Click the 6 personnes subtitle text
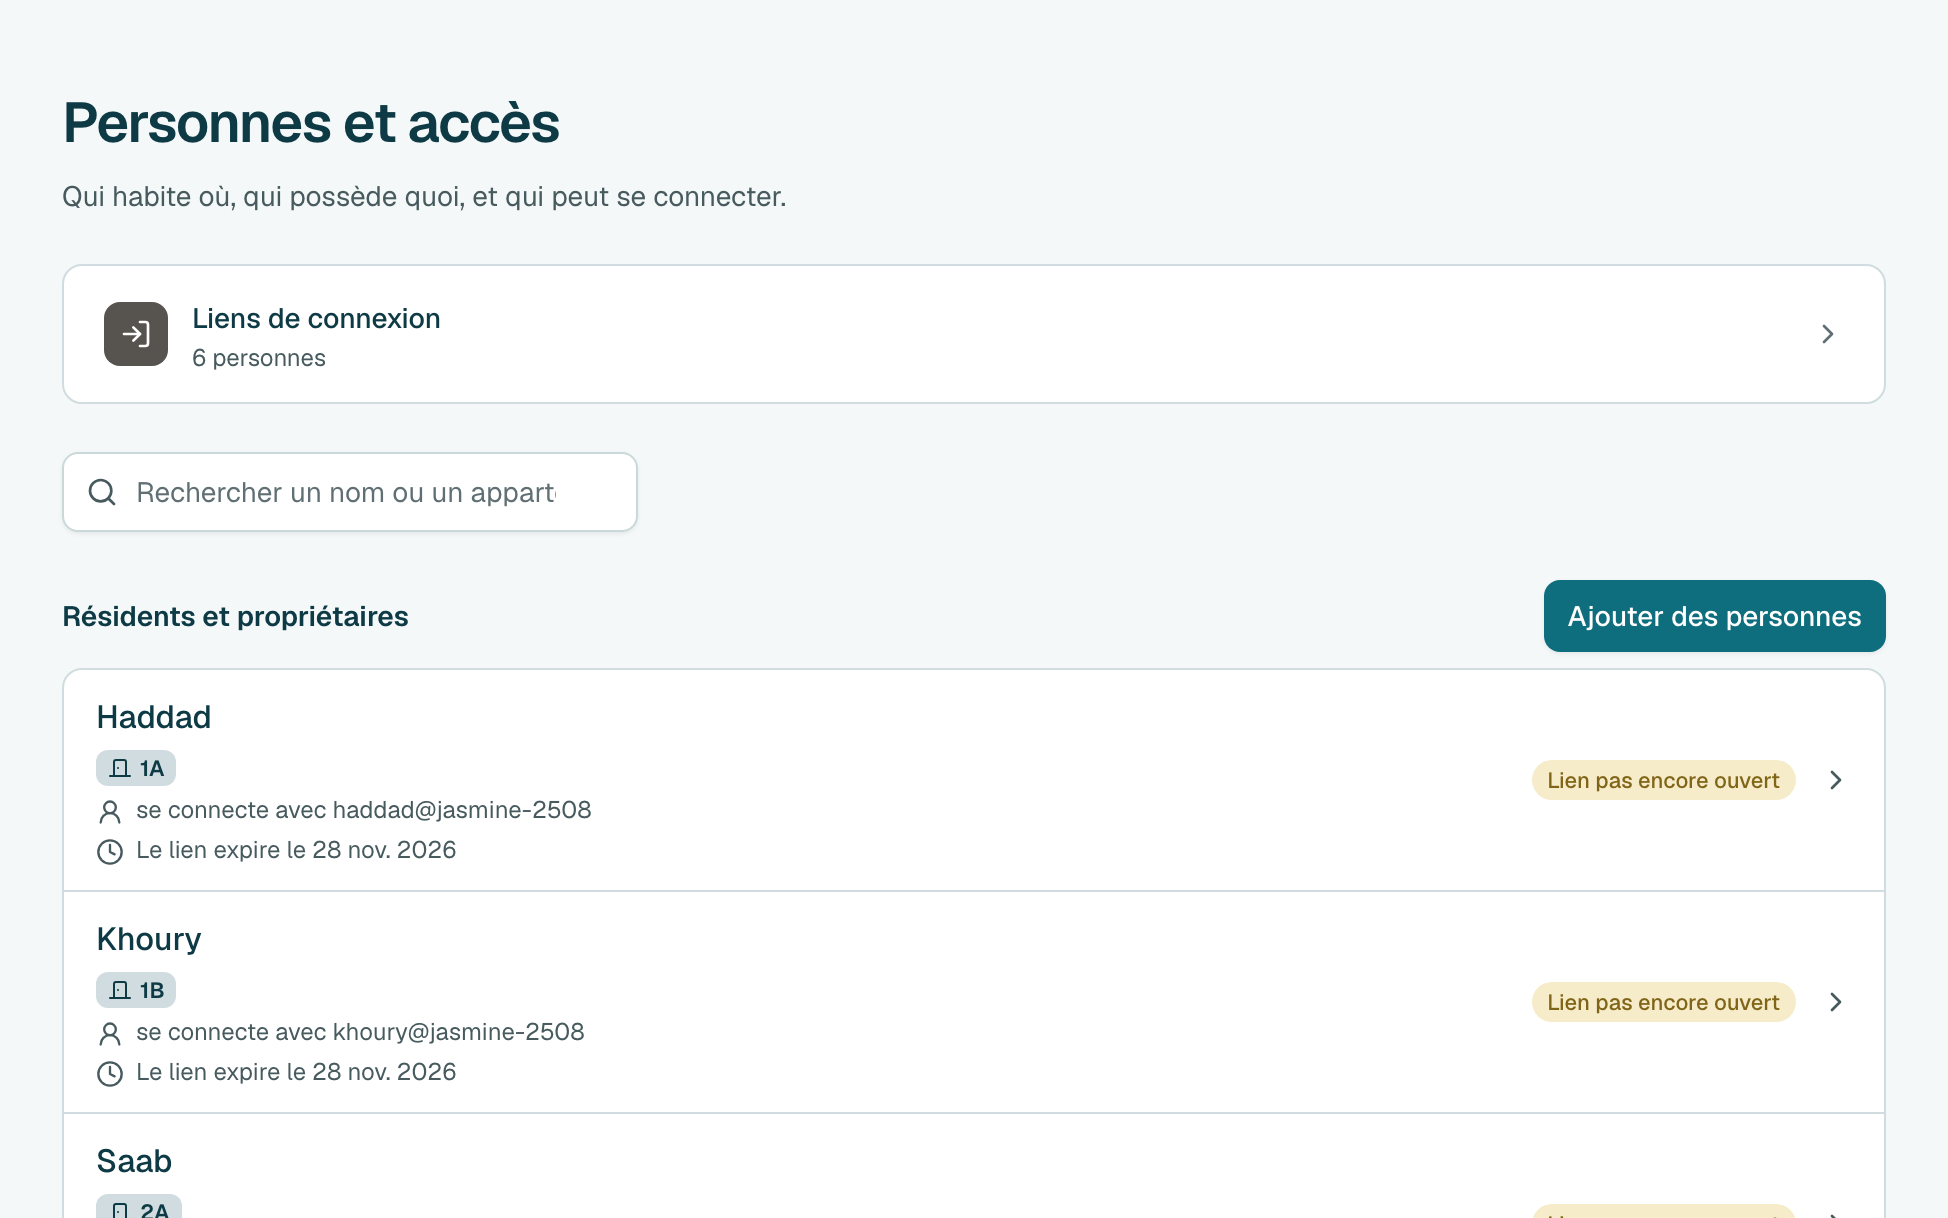Viewport: 1948px width, 1218px height. click(x=259, y=358)
